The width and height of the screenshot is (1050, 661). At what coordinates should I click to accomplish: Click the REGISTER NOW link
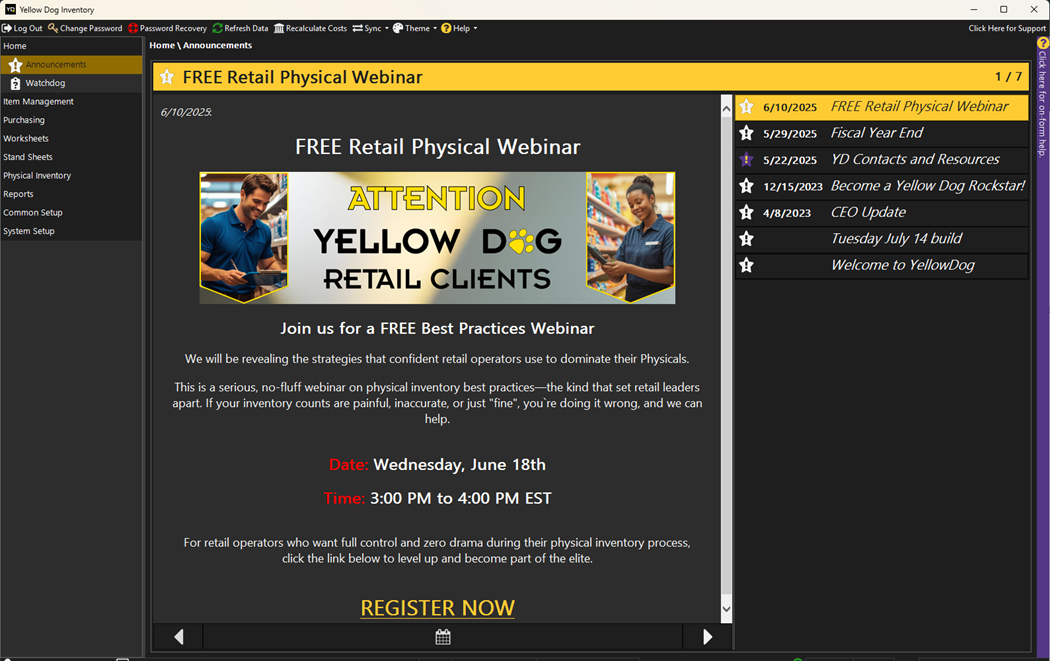(x=437, y=608)
